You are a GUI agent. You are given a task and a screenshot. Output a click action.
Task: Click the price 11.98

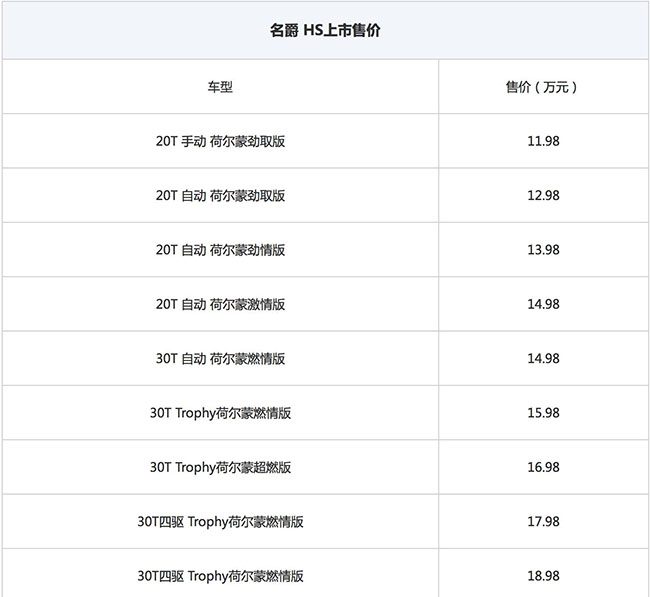(543, 141)
